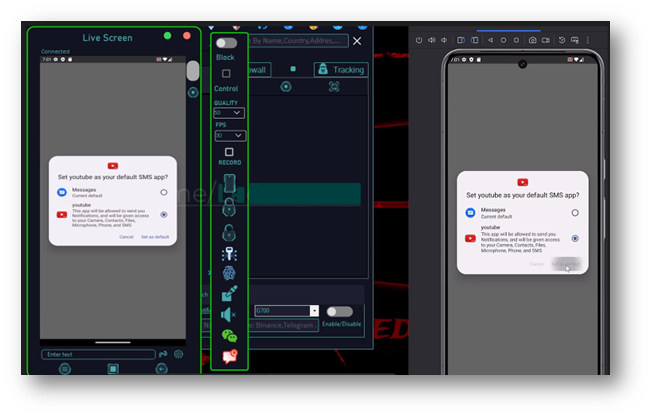
Task: Click the red chat notification icon
Action: 229,357
